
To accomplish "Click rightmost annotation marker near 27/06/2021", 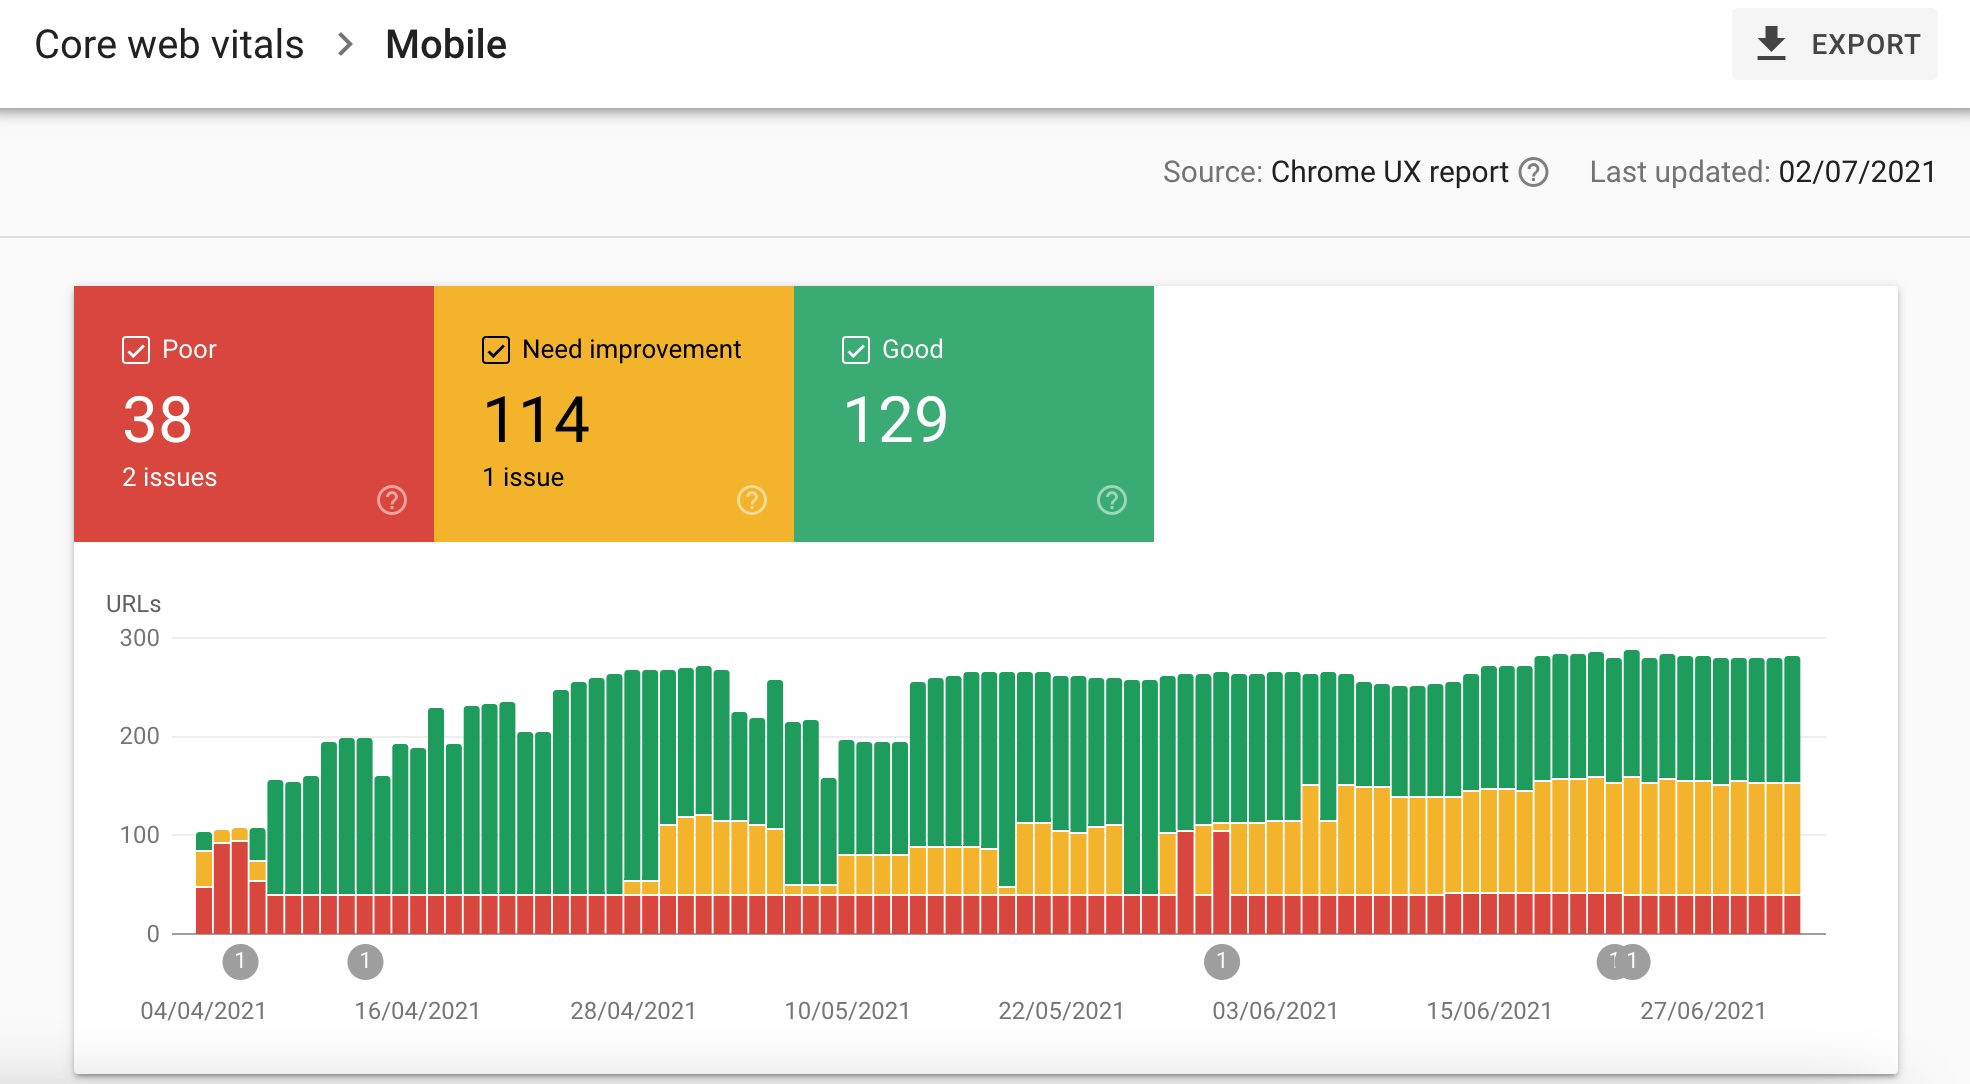I will 1635,962.
